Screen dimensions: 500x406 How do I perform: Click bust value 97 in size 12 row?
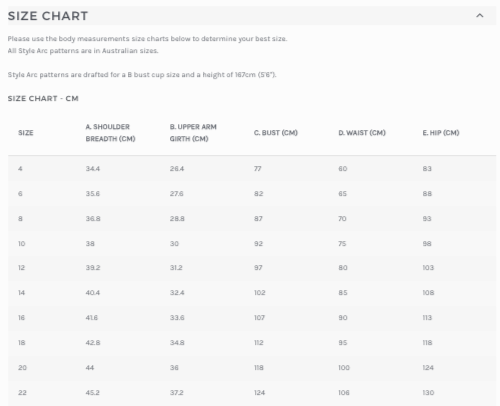258,268
